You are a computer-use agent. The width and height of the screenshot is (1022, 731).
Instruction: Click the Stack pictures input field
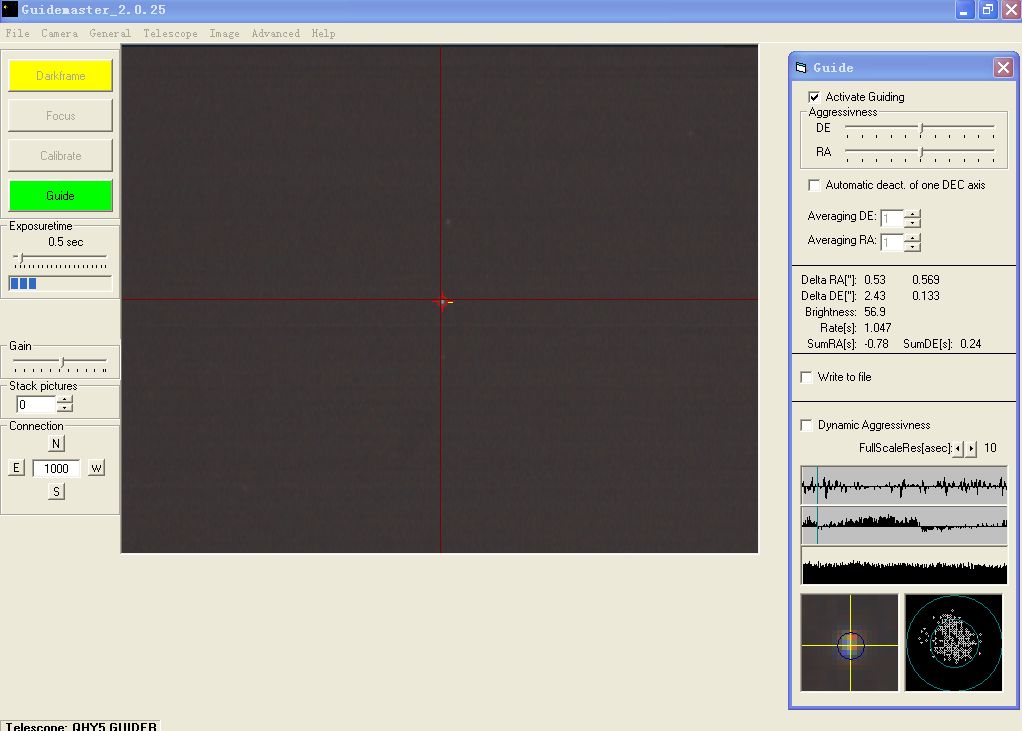pyautogui.click(x=36, y=405)
